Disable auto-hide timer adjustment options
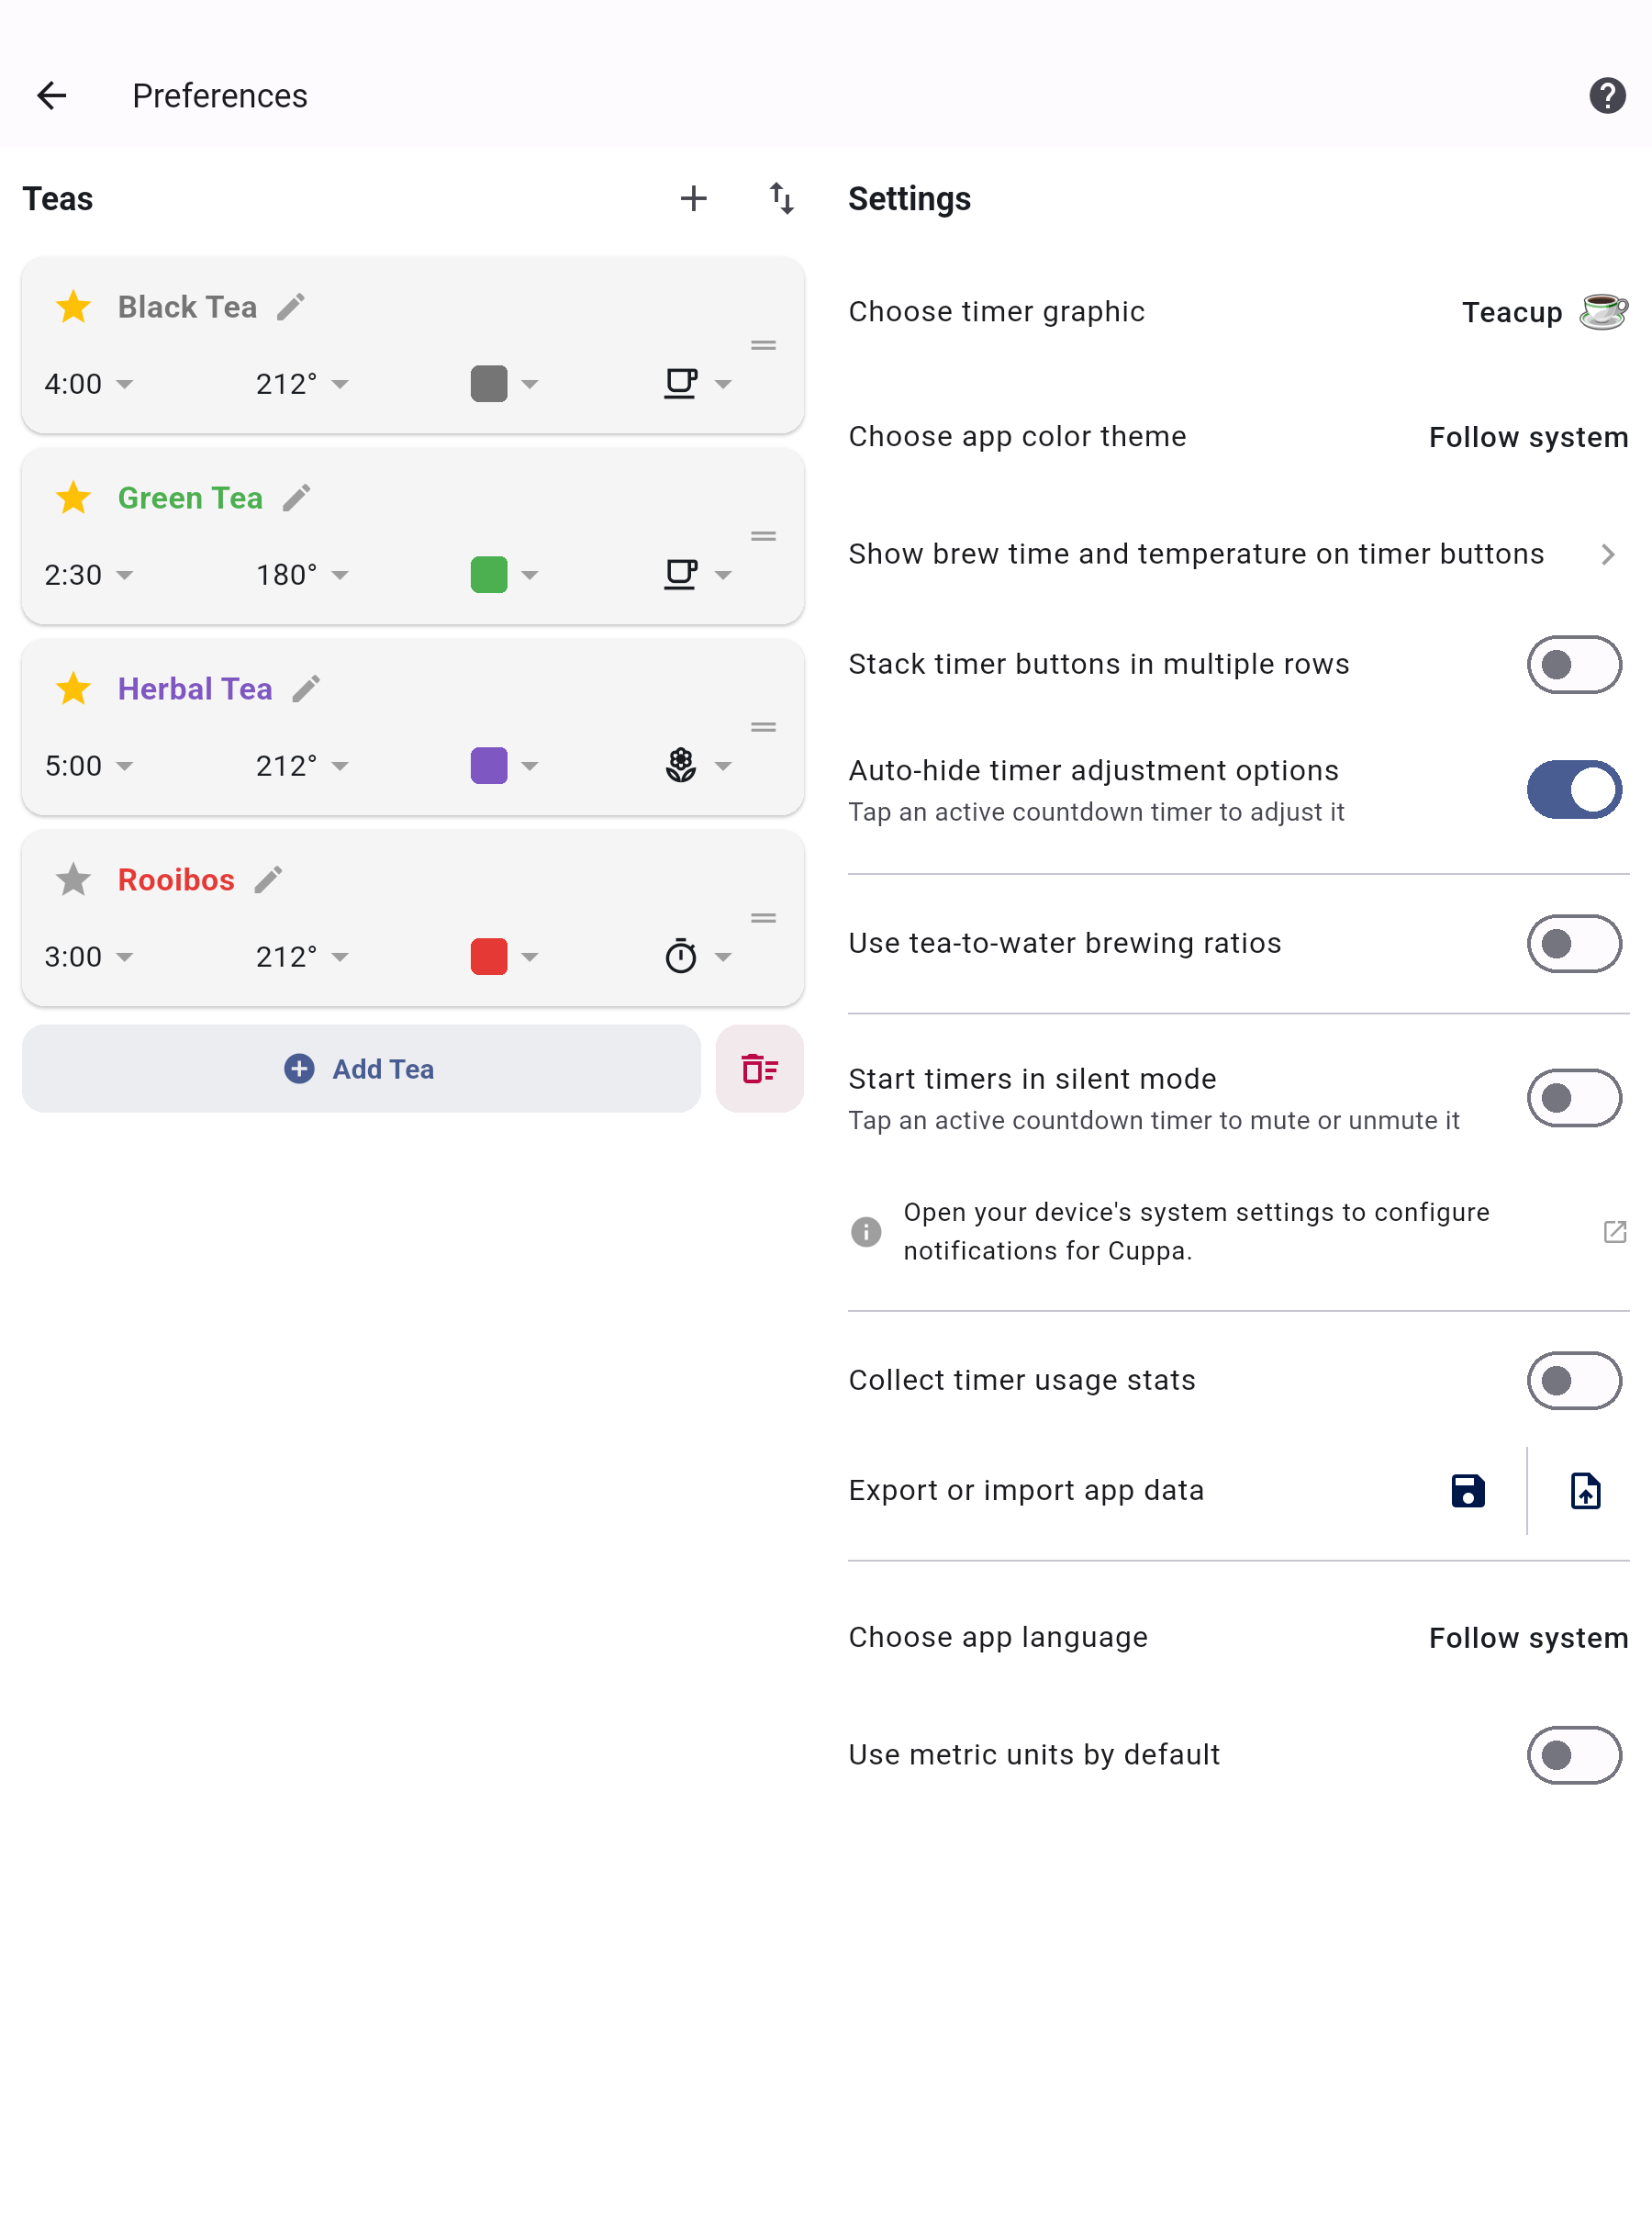The image size is (1652, 2240). pos(1573,789)
